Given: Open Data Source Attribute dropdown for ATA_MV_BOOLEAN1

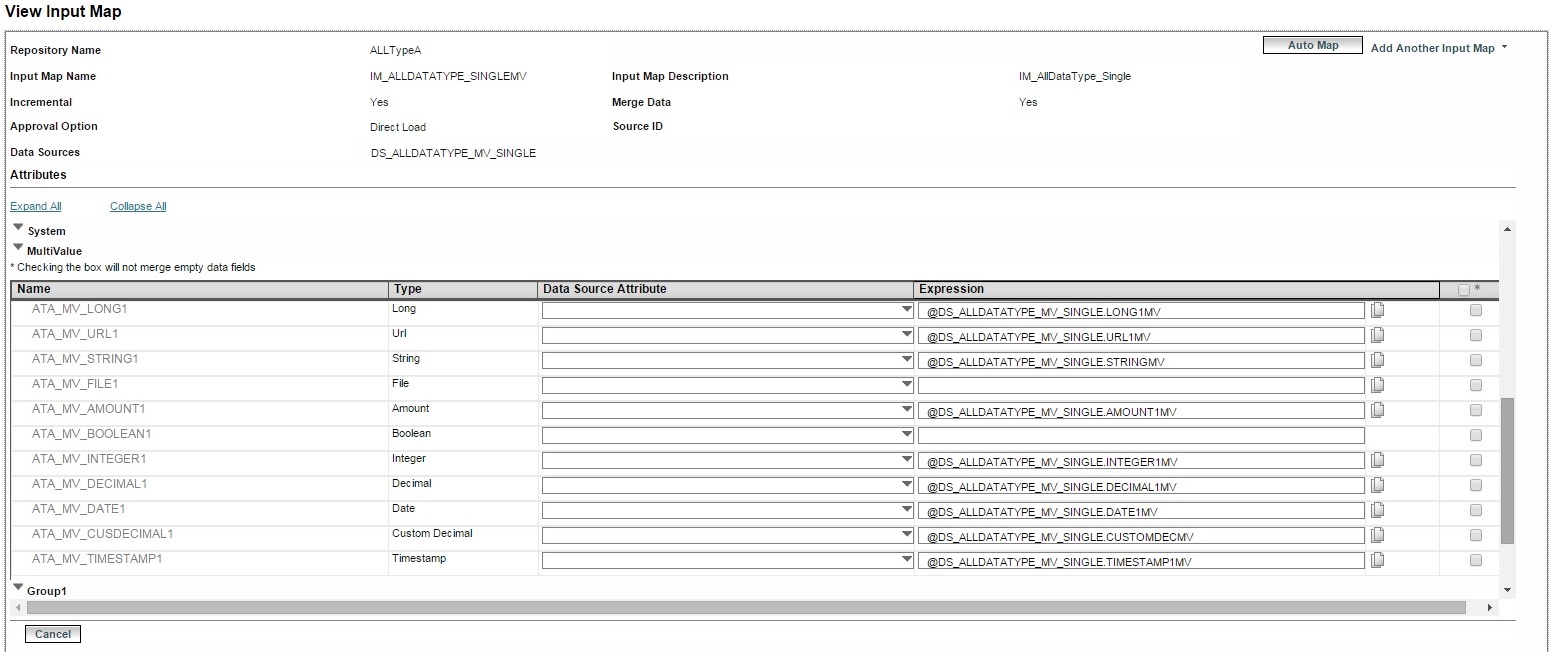Looking at the screenshot, I should click(728, 436).
